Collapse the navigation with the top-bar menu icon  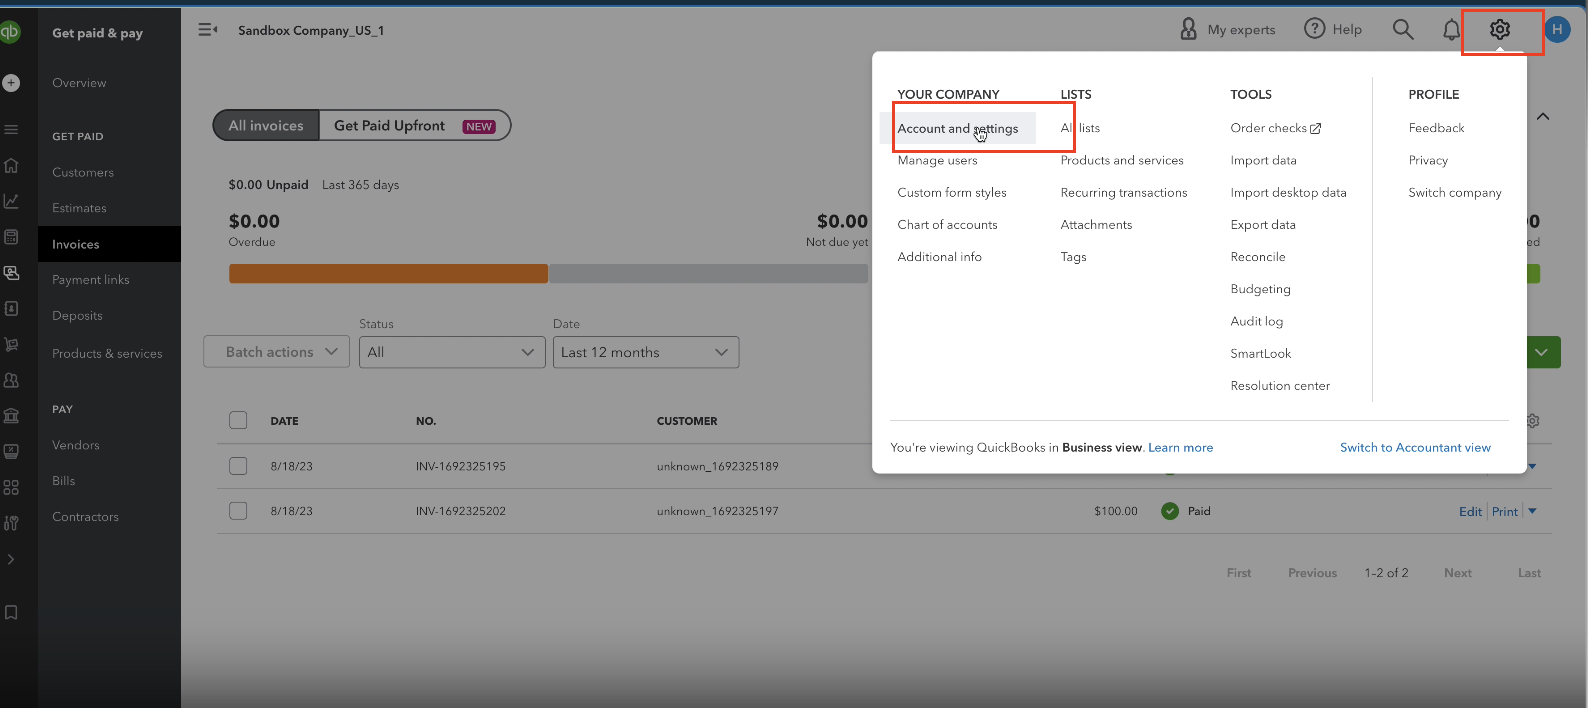pos(208,30)
